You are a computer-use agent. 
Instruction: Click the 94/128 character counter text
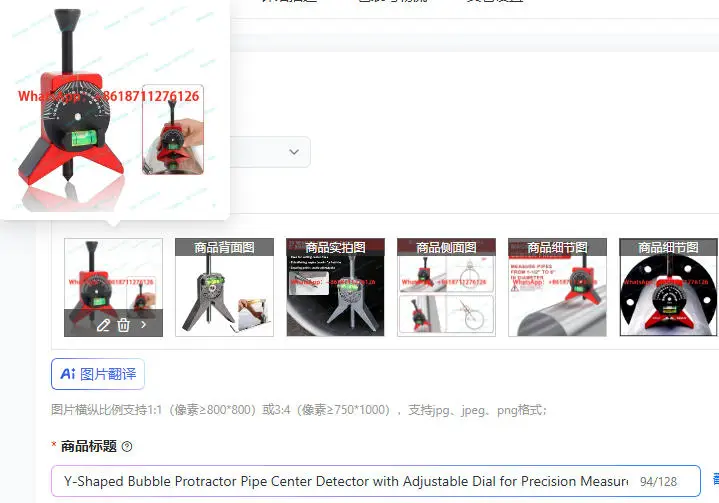point(658,481)
